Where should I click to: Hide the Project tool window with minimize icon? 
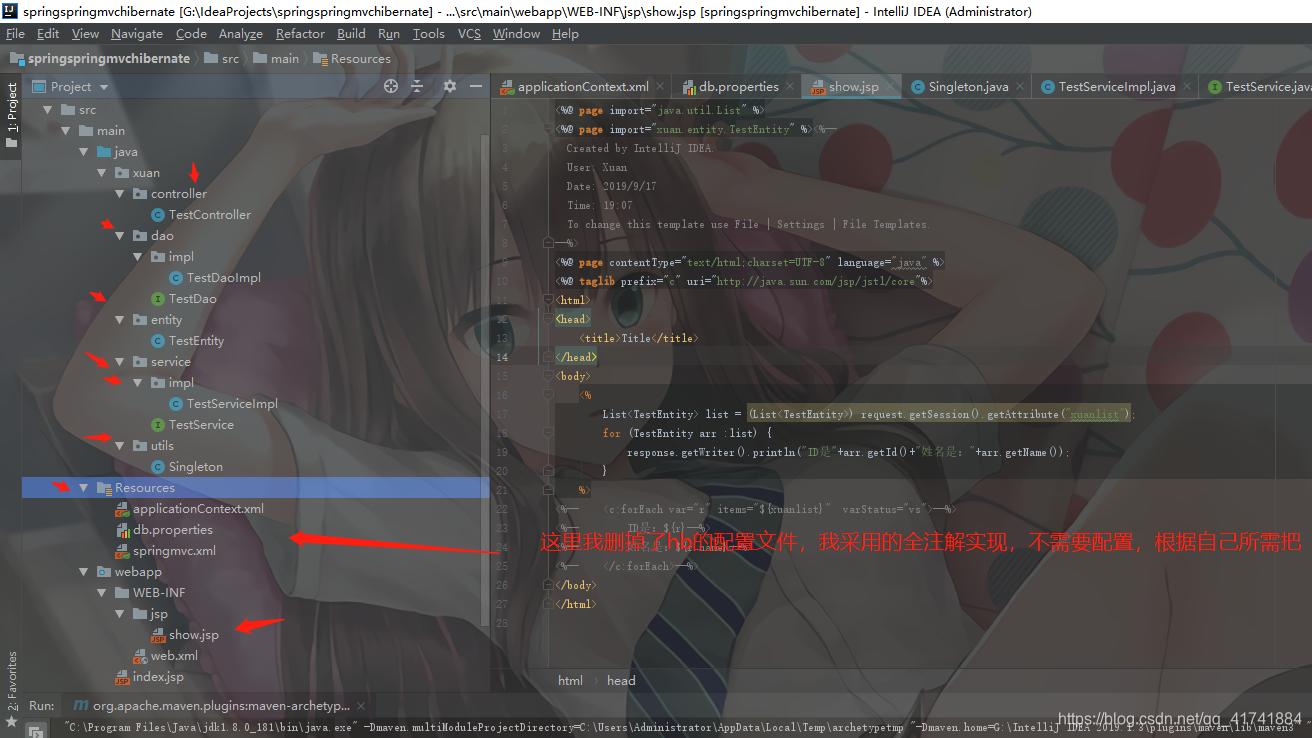[475, 87]
